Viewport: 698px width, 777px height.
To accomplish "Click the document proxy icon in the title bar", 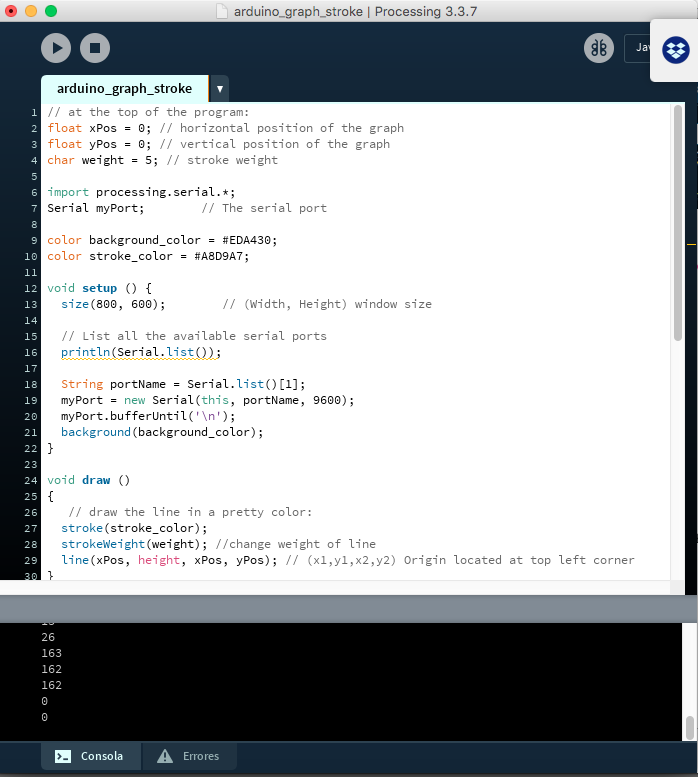I will [x=222, y=11].
